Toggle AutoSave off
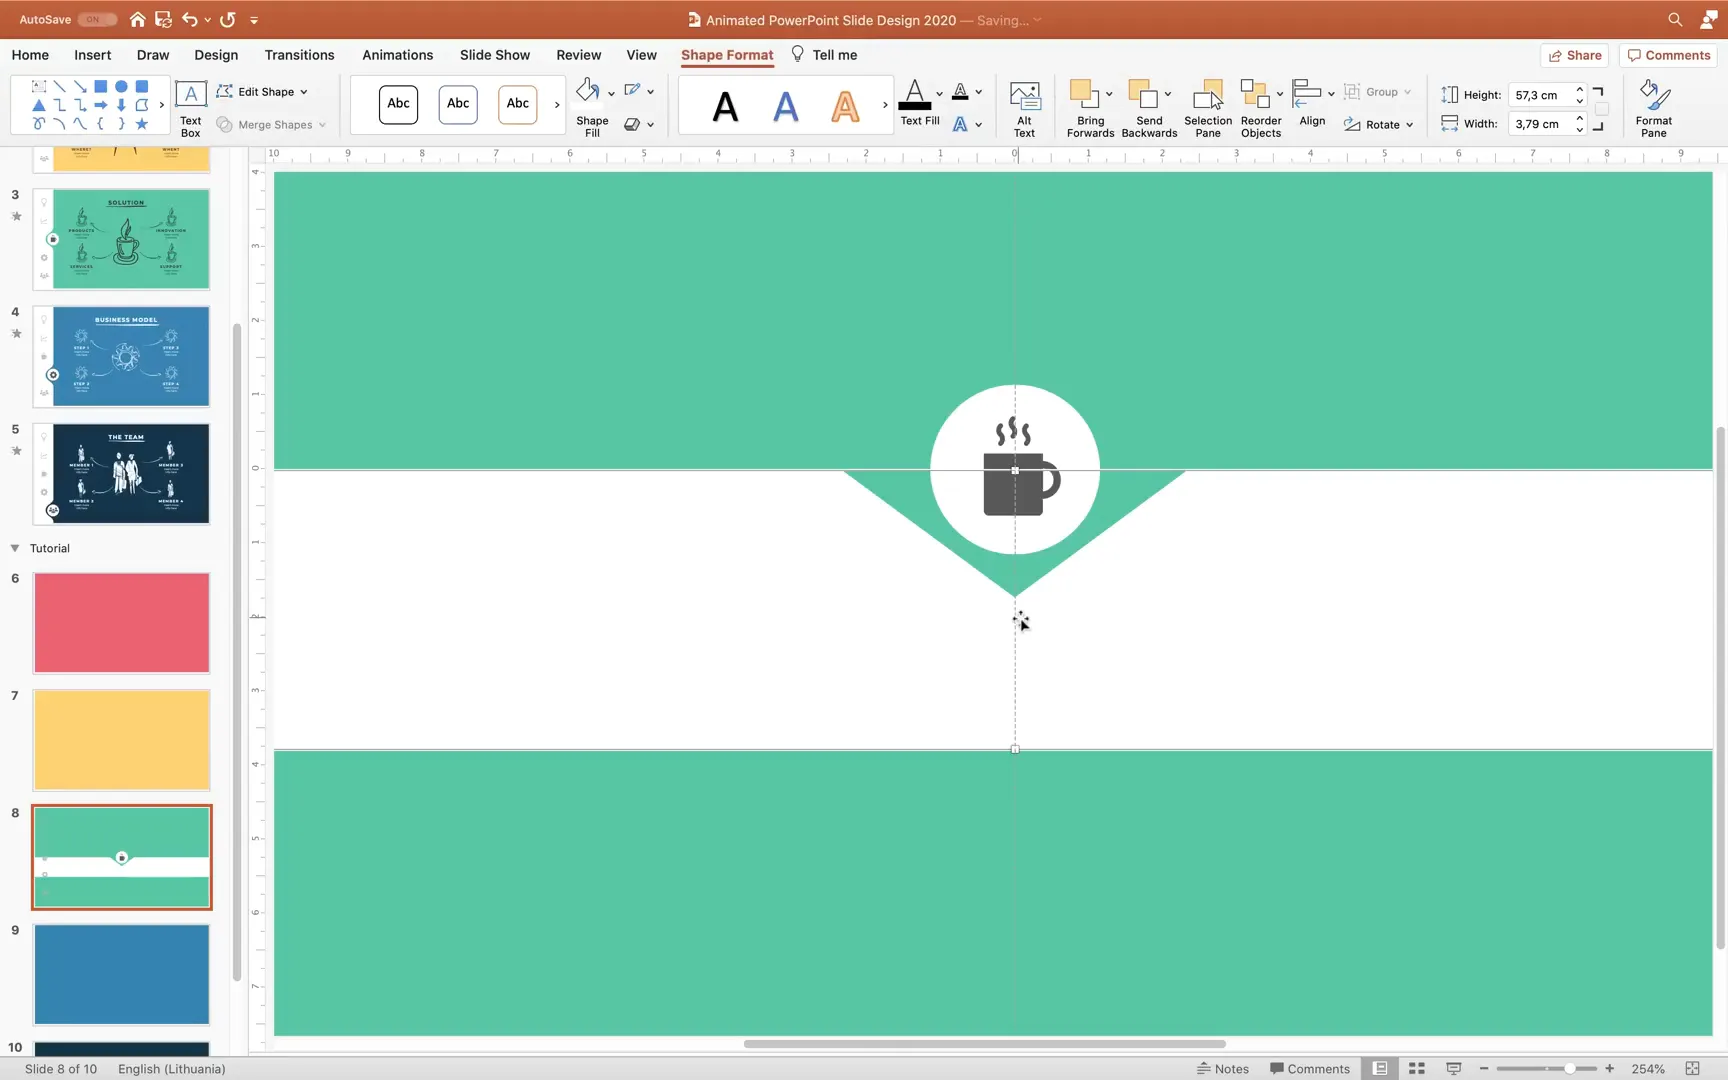This screenshot has height=1080, width=1728. 95,19
